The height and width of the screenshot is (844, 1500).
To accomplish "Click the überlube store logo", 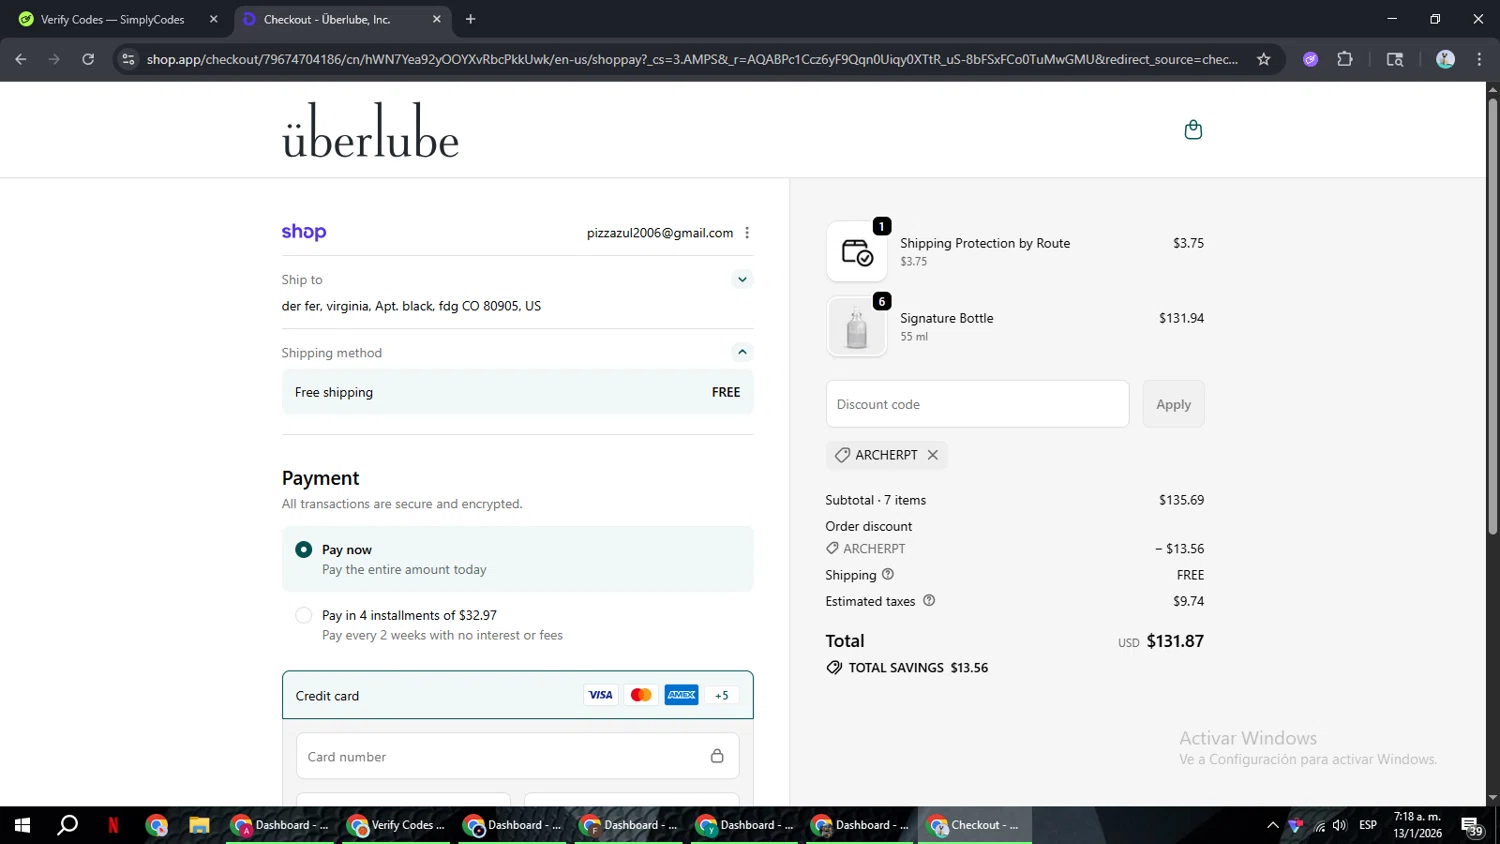I will pyautogui.click(x=371, y=130).
